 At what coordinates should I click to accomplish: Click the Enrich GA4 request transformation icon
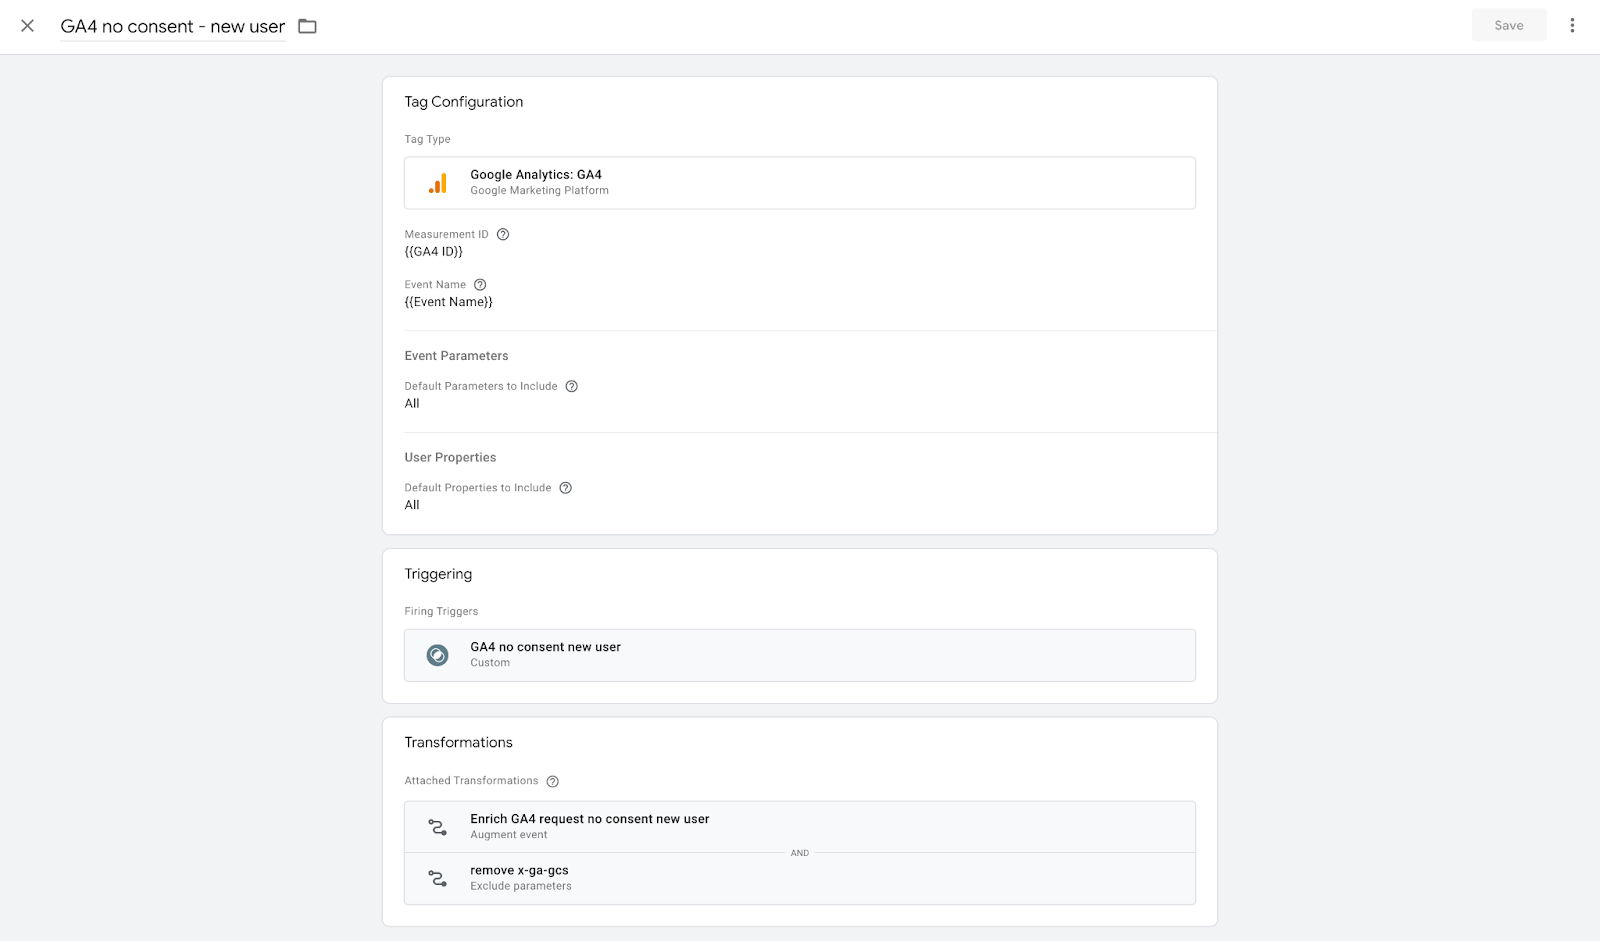(438, 827)
